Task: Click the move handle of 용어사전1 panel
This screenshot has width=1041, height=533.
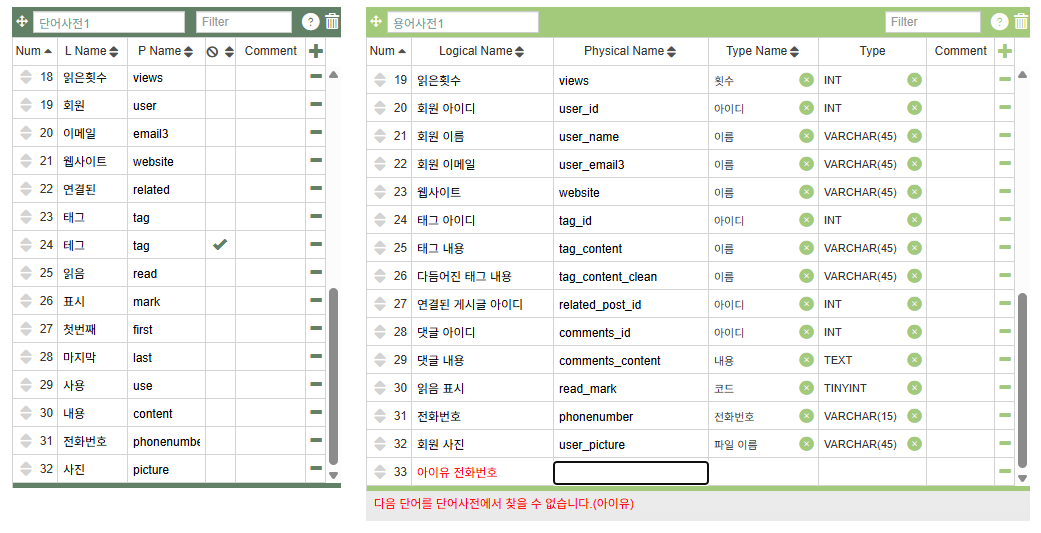Action: coord(376,22)
